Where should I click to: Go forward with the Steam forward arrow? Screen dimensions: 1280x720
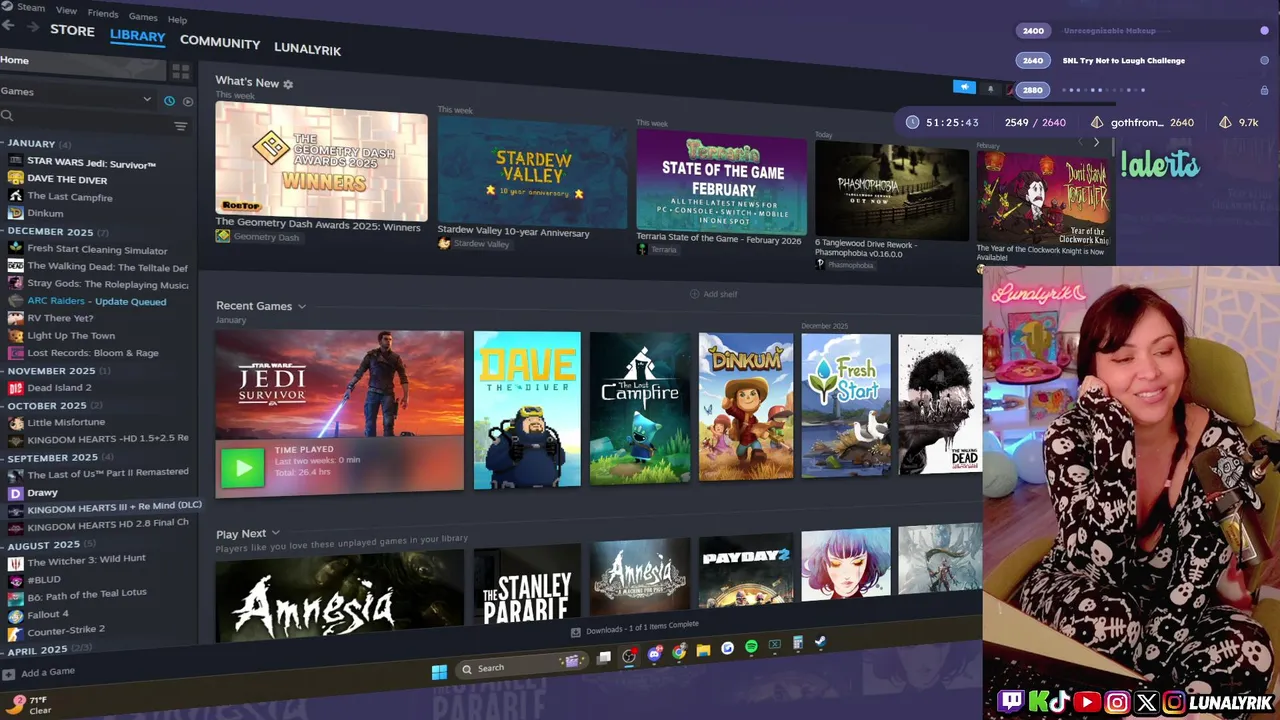click(x=33, y=27)
